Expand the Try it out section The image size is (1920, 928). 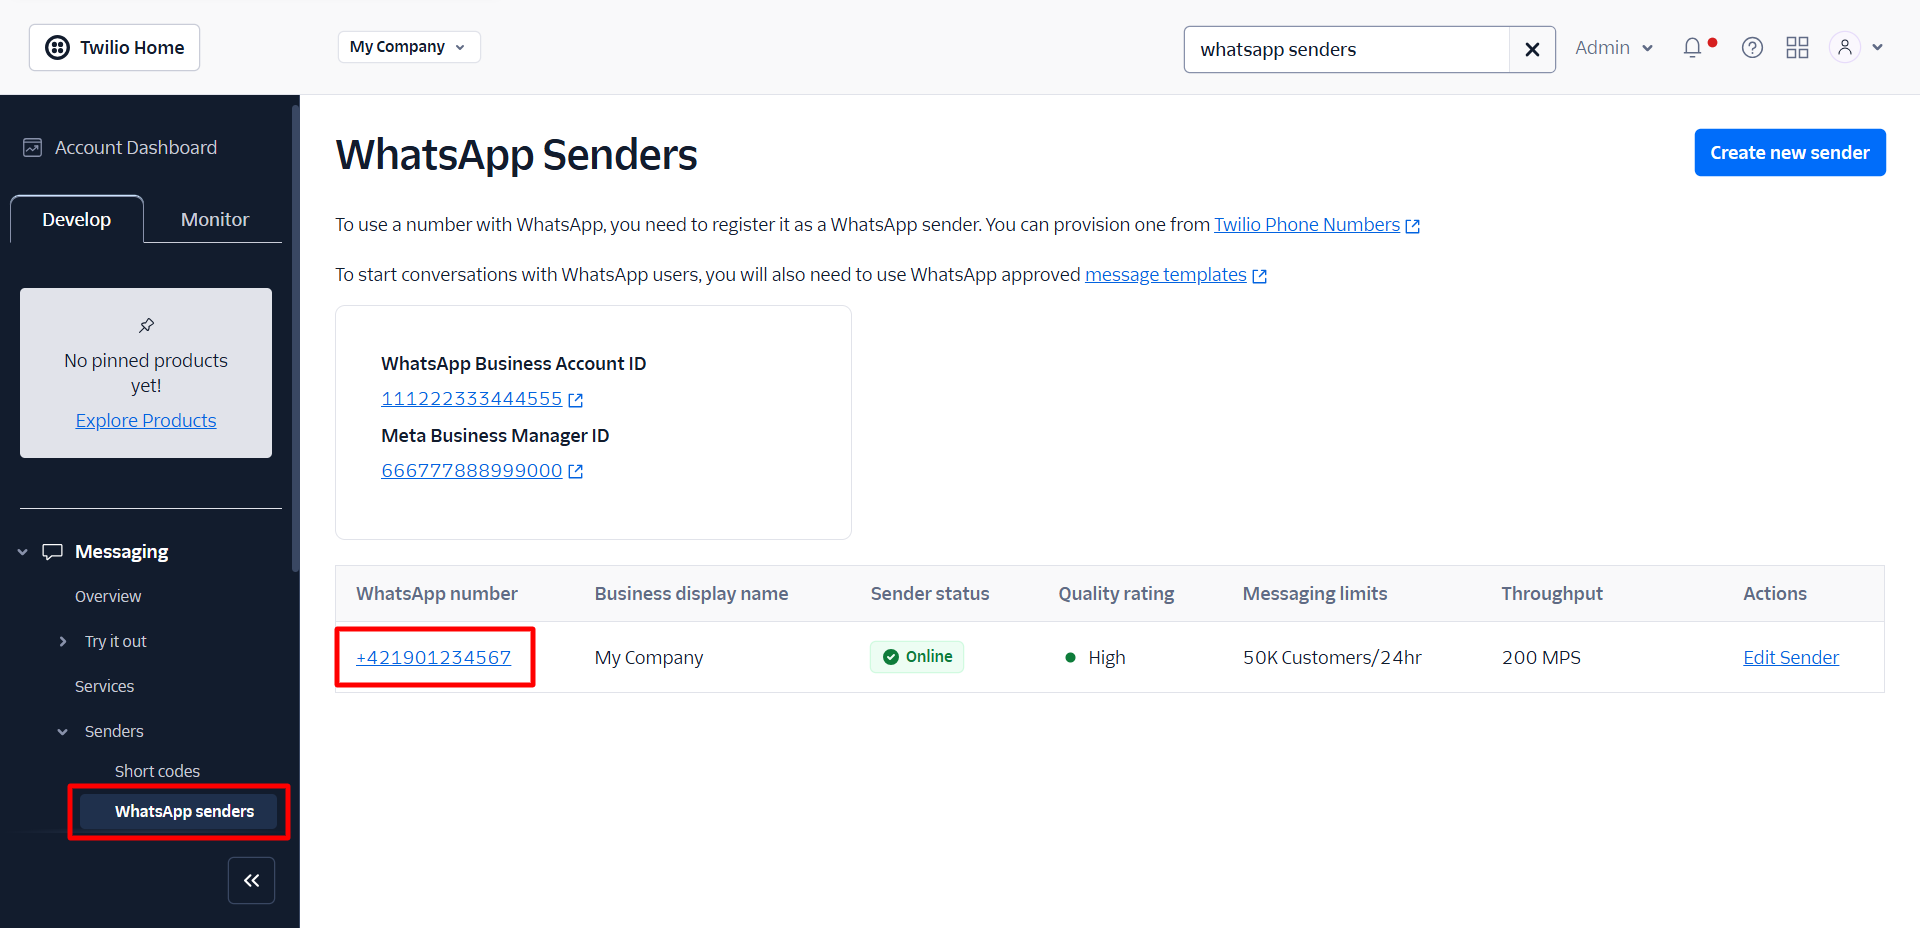point(63,642)
